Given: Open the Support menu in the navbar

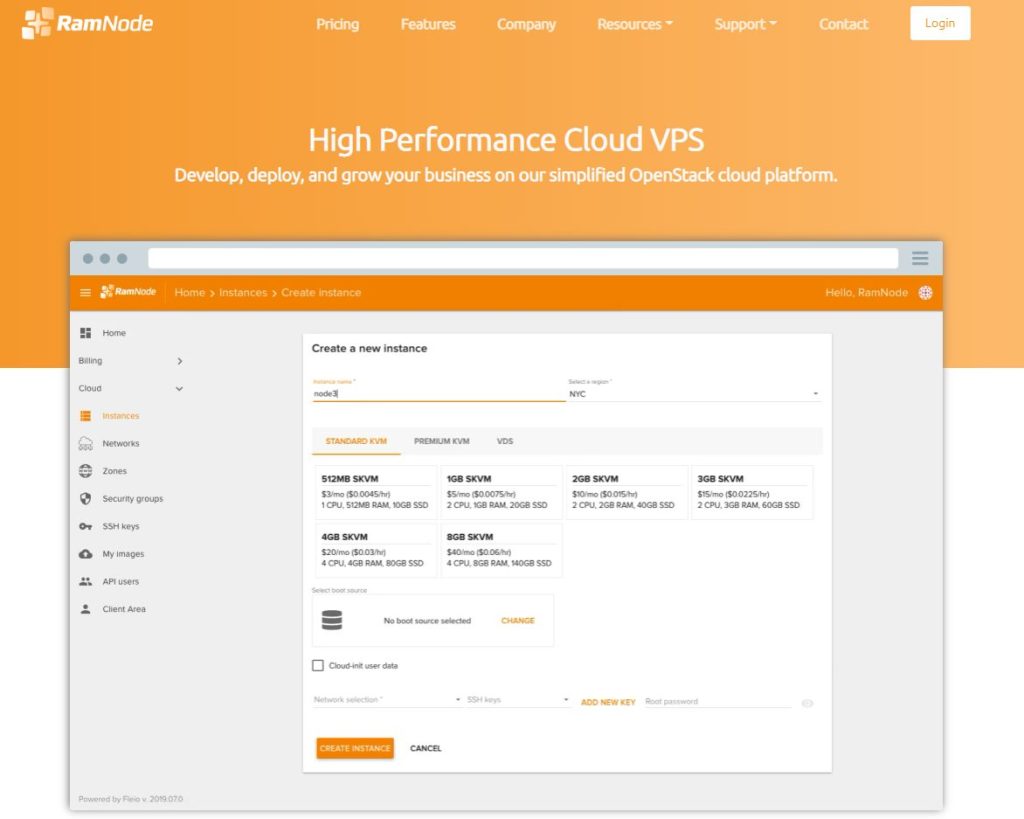Looking at the screenshot, I should [744, 24].
